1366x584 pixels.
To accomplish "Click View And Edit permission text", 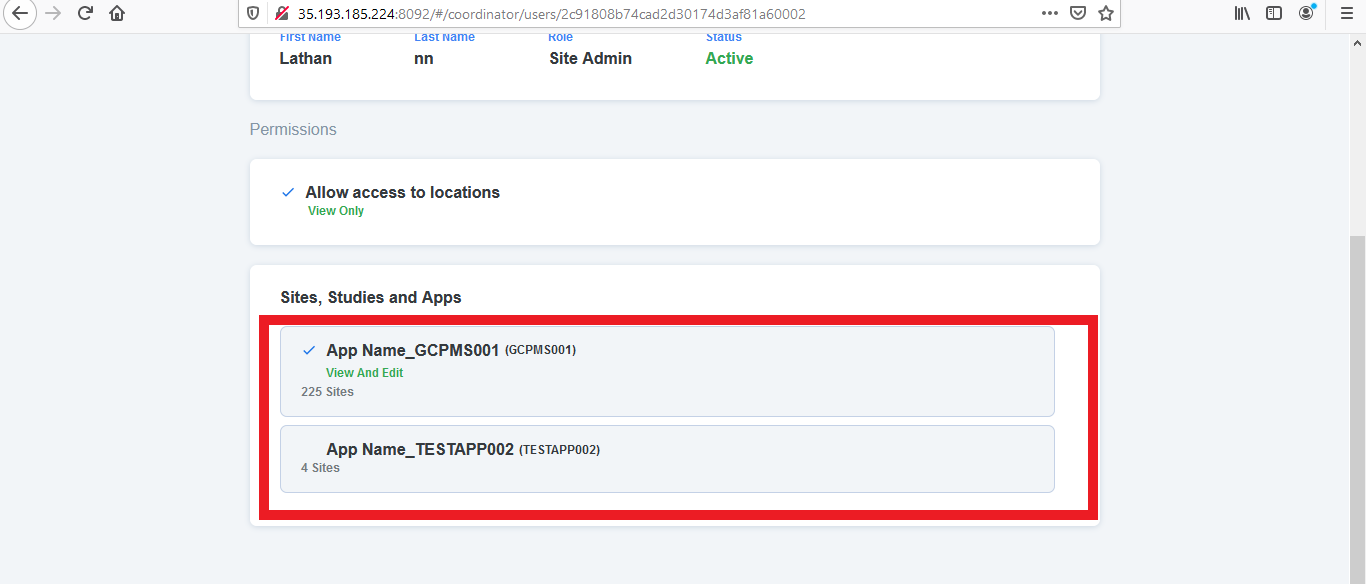I will coord(365,373).
